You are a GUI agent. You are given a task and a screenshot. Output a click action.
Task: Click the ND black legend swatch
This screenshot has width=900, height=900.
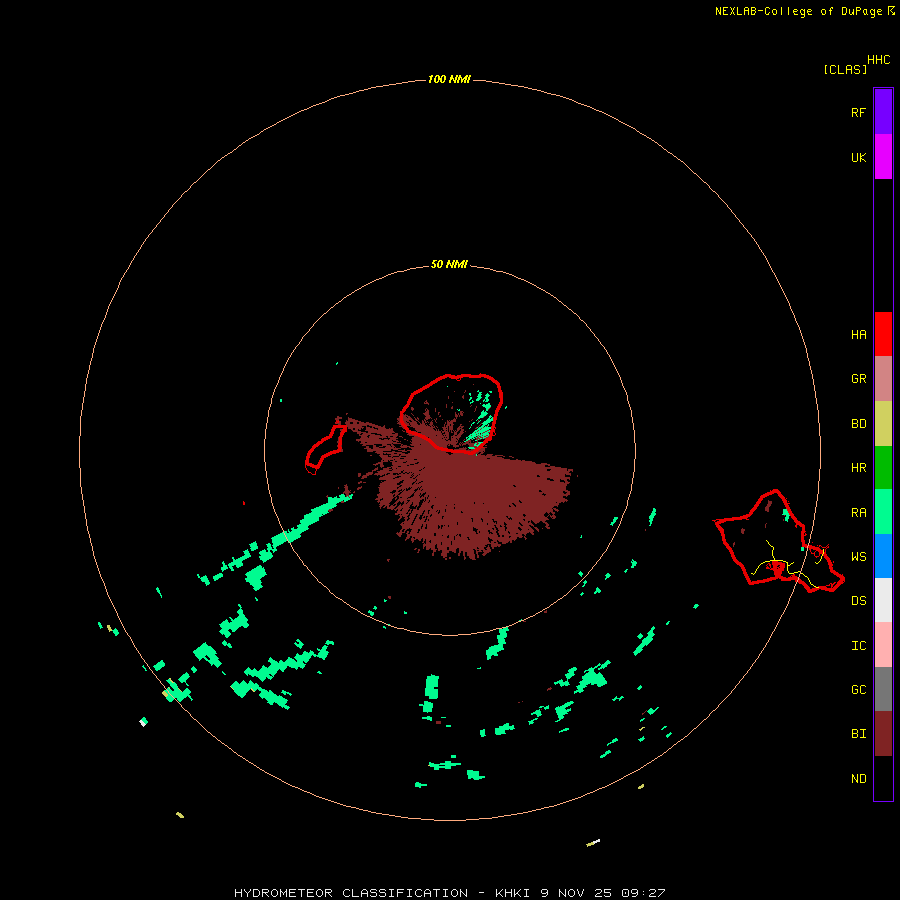pyautogui.click(x=883, y=778)
